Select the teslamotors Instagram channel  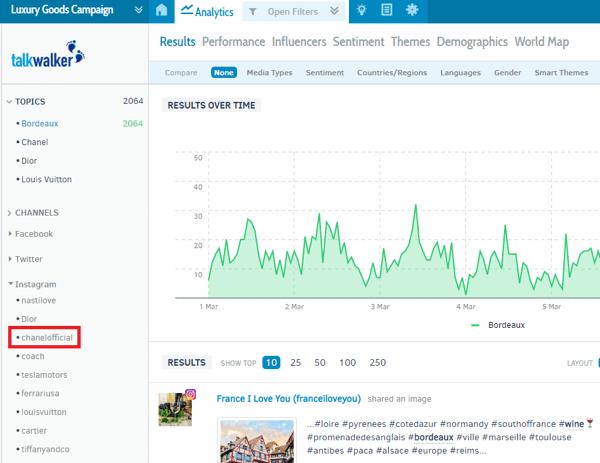[x=44, y=375]
